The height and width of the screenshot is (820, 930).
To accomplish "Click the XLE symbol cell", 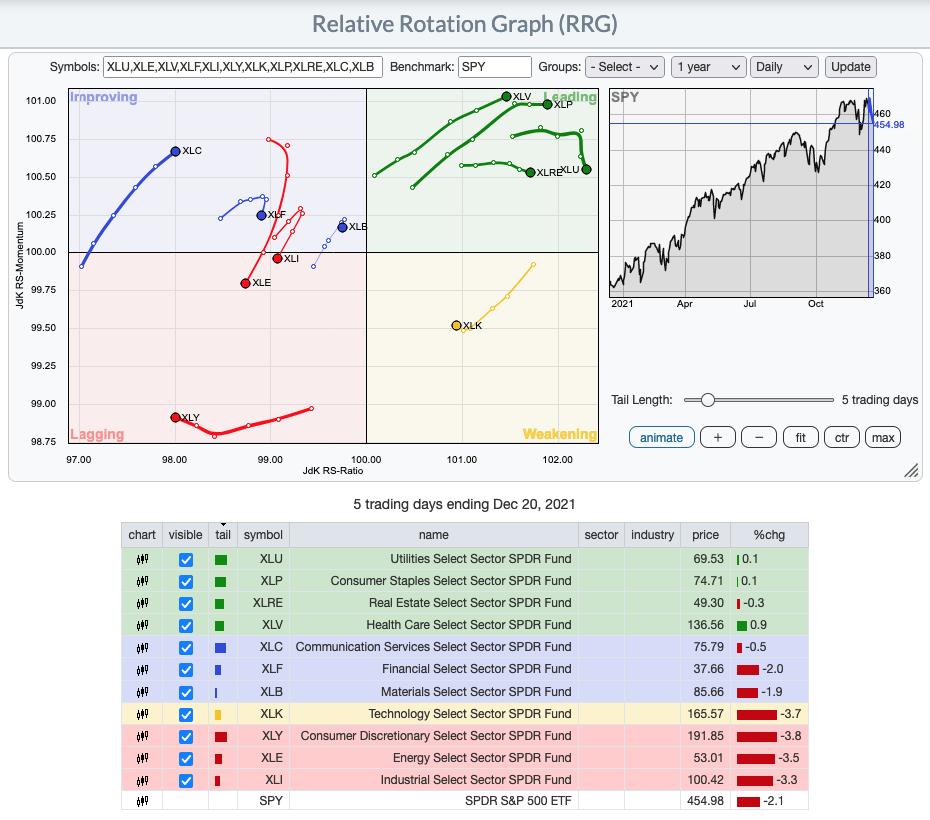I will click(263, 758).
